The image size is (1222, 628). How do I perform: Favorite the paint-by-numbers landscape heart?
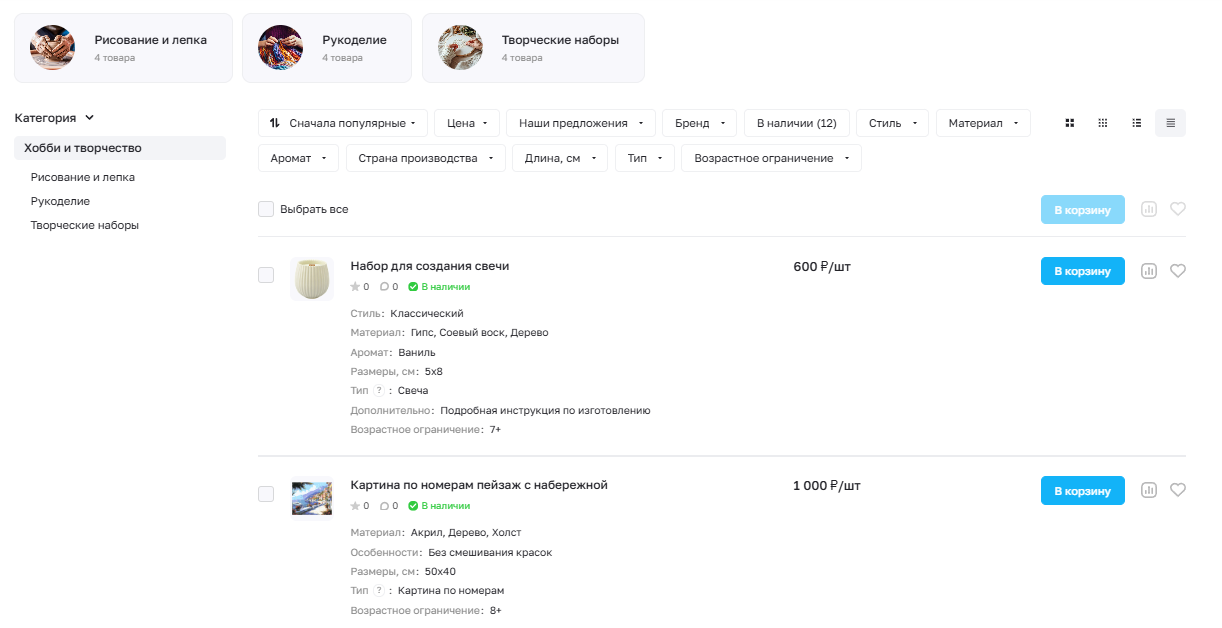tap(1178, 490)
